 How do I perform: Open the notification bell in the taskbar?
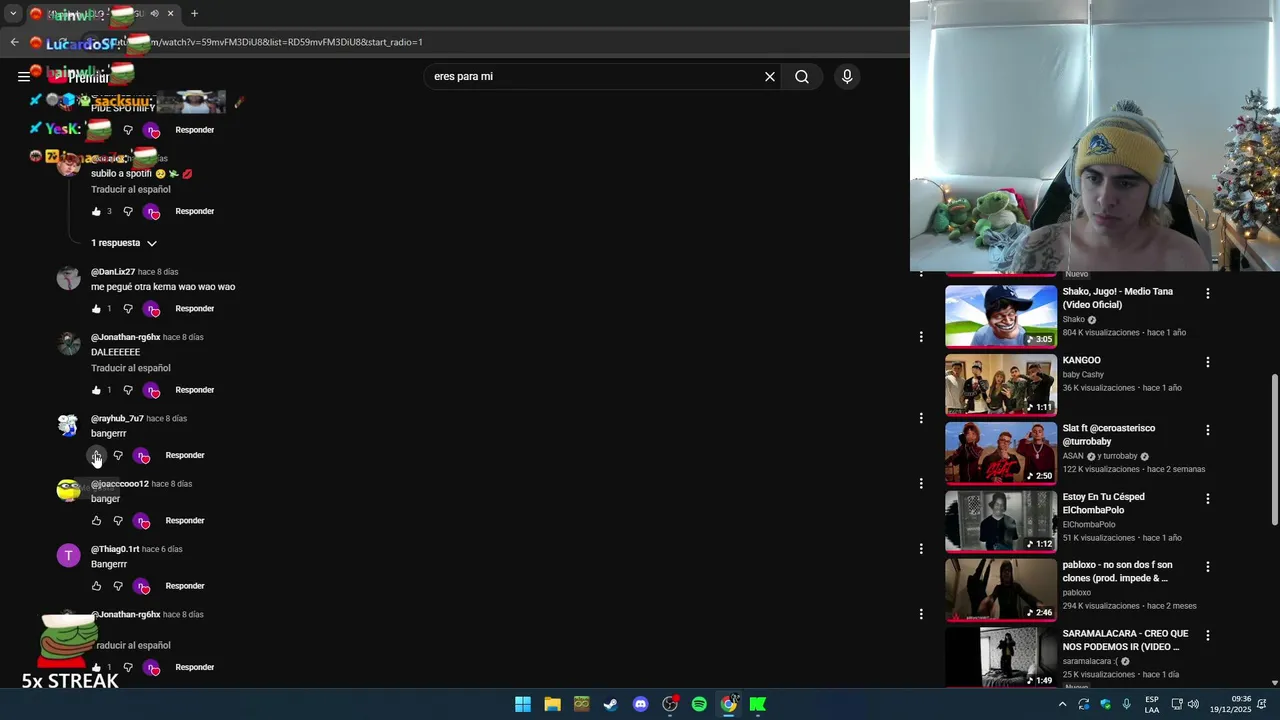click(x=1262, y=704)
